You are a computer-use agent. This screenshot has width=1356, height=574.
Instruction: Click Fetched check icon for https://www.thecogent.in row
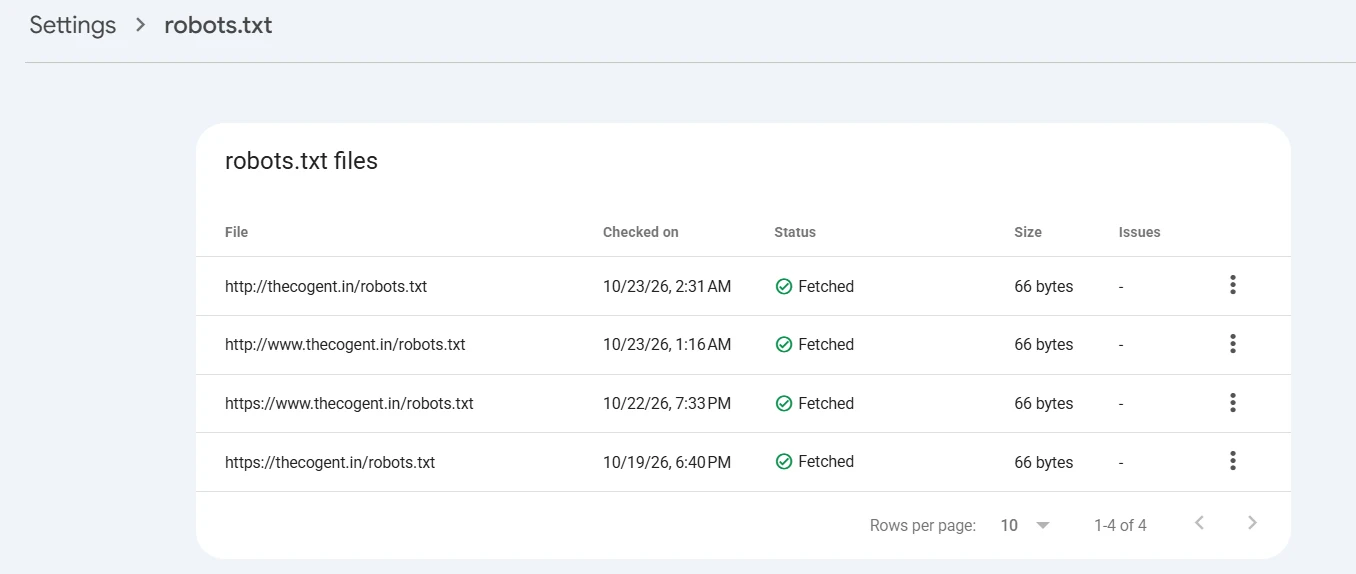tap(784, 403)
